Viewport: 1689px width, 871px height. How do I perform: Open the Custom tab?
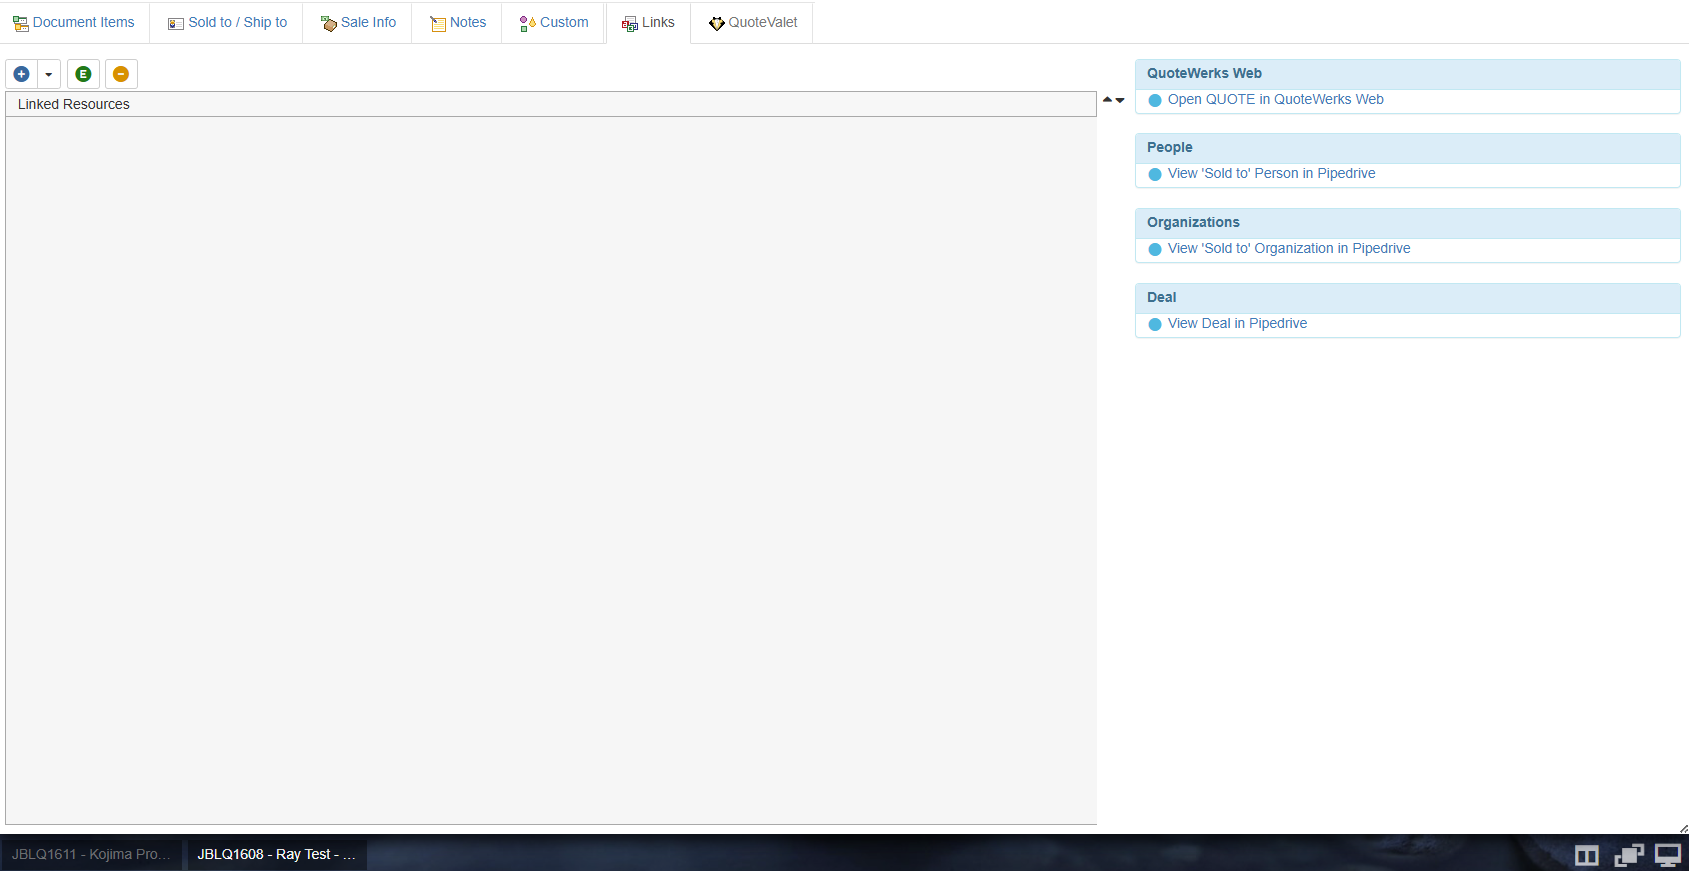tap(554, 22)
